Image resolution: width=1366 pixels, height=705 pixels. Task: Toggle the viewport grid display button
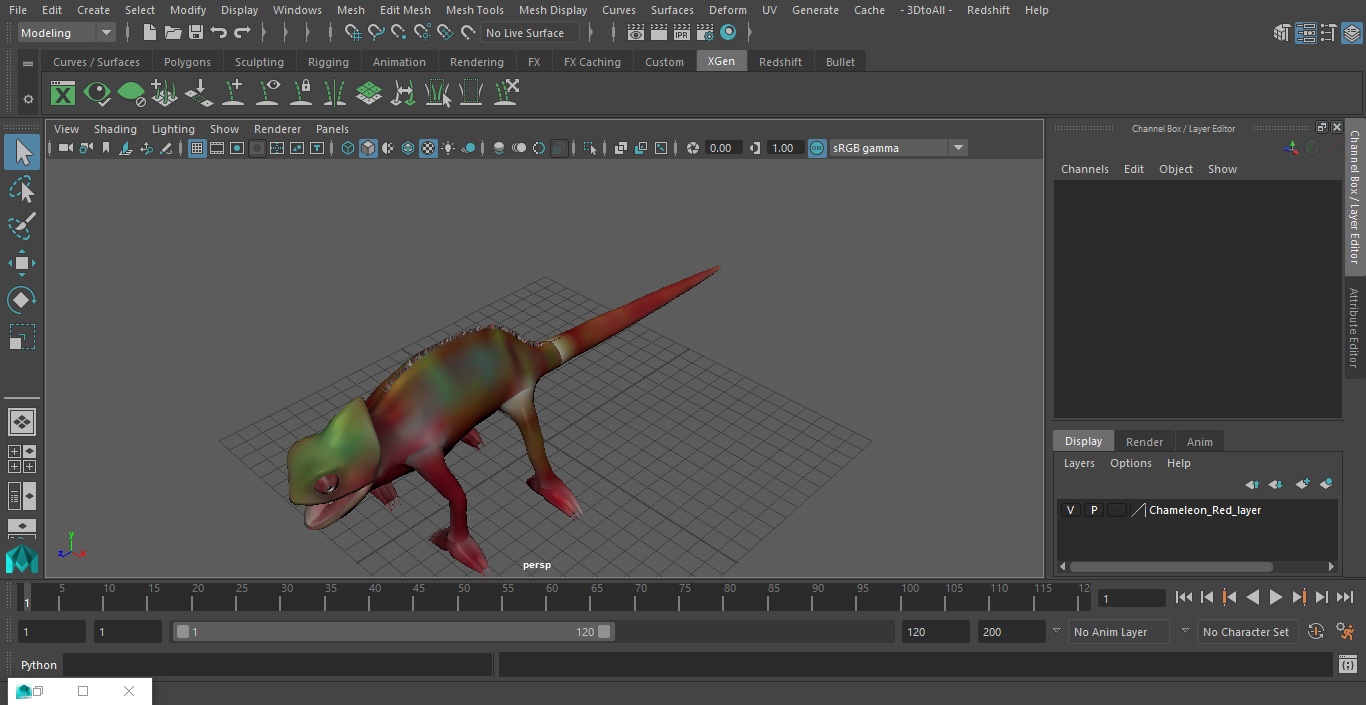[197, 148]
